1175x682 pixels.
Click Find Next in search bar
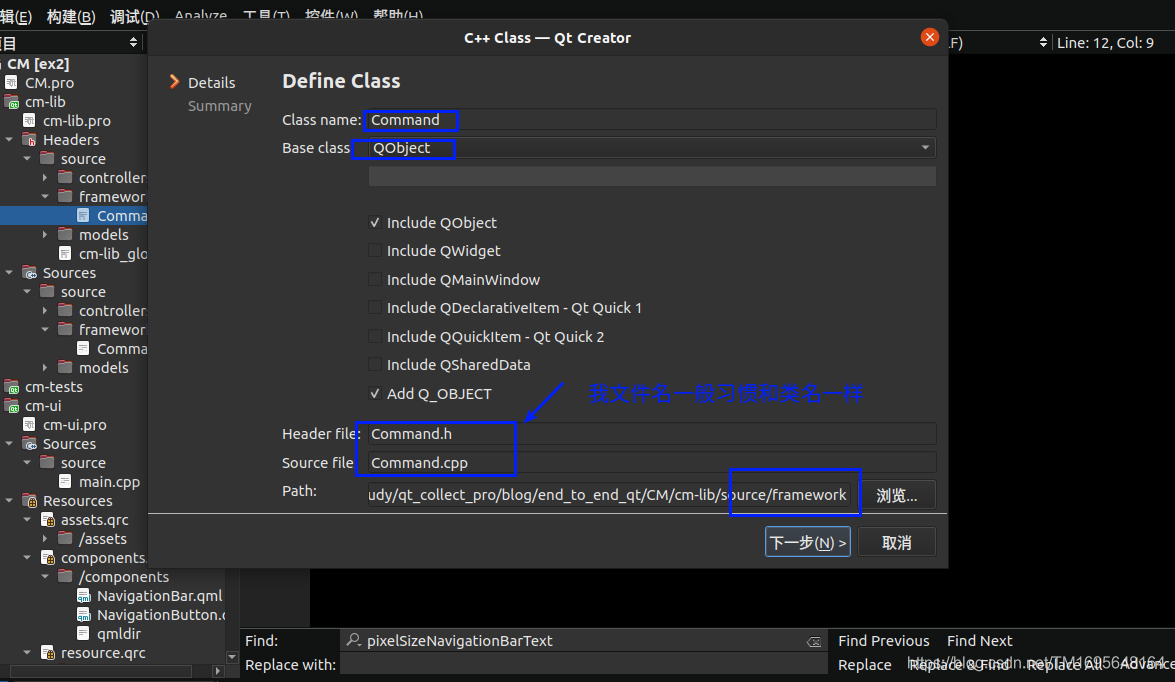pyautogui.click(x=979, y=641)
